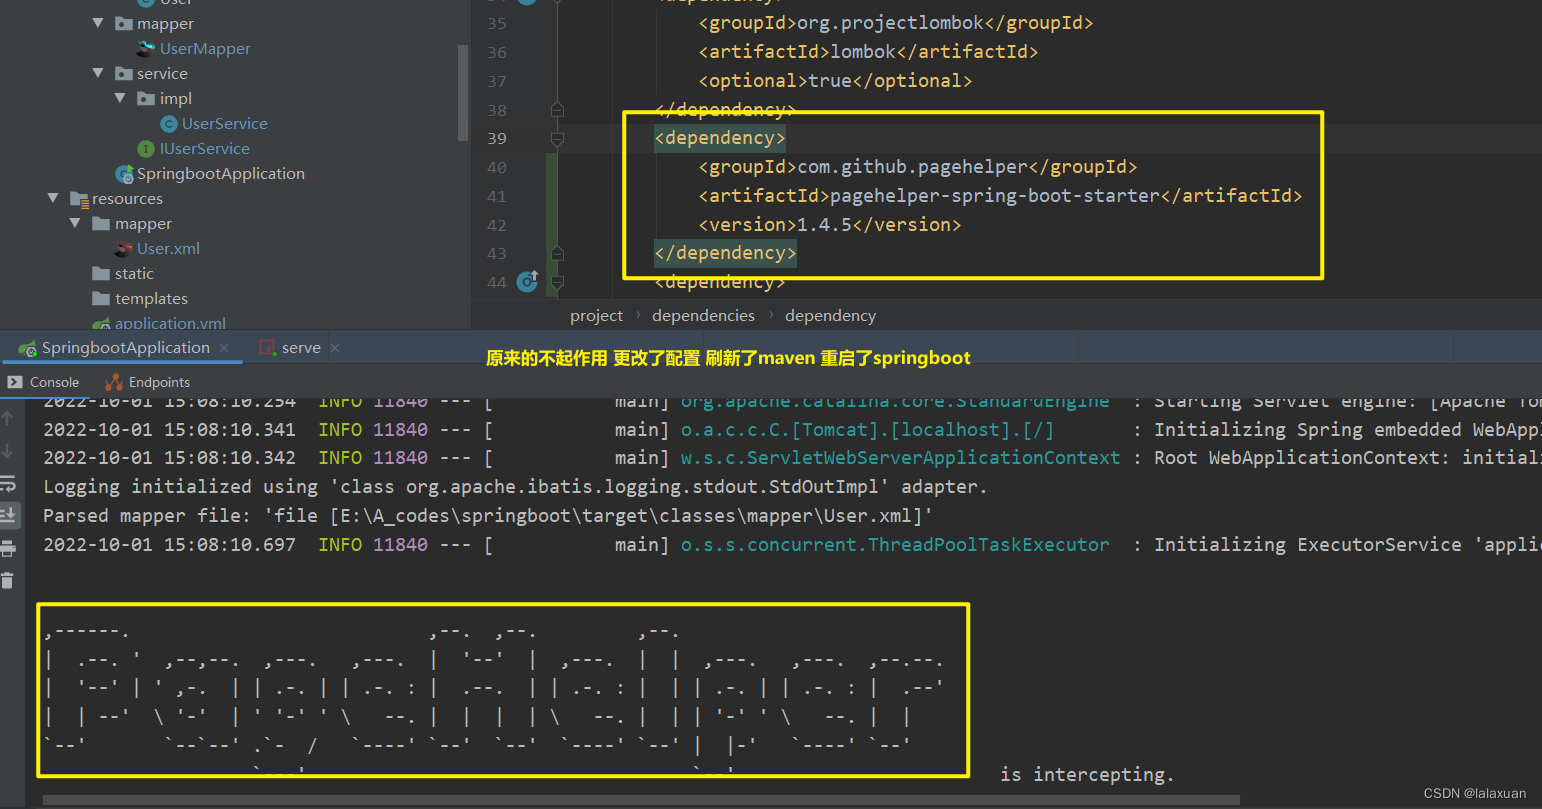Collapse the impl package node

point(120,98)
